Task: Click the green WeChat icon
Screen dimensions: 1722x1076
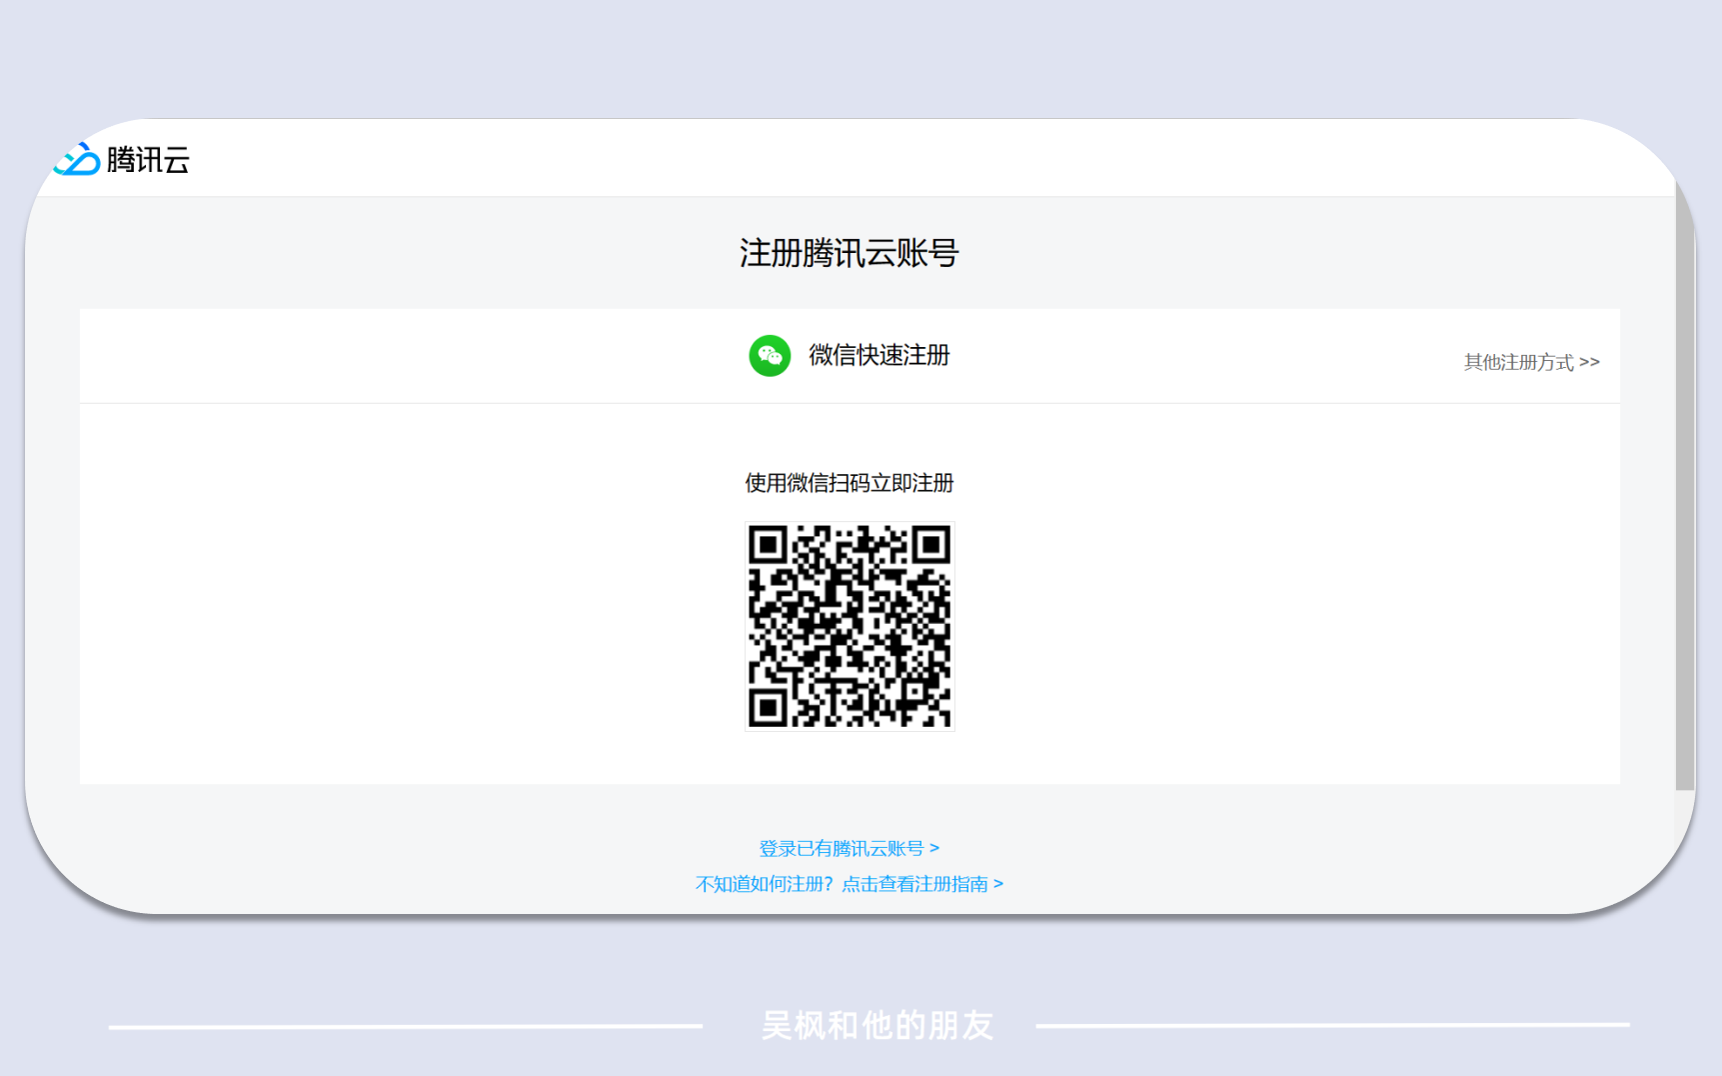Action: 770,356
